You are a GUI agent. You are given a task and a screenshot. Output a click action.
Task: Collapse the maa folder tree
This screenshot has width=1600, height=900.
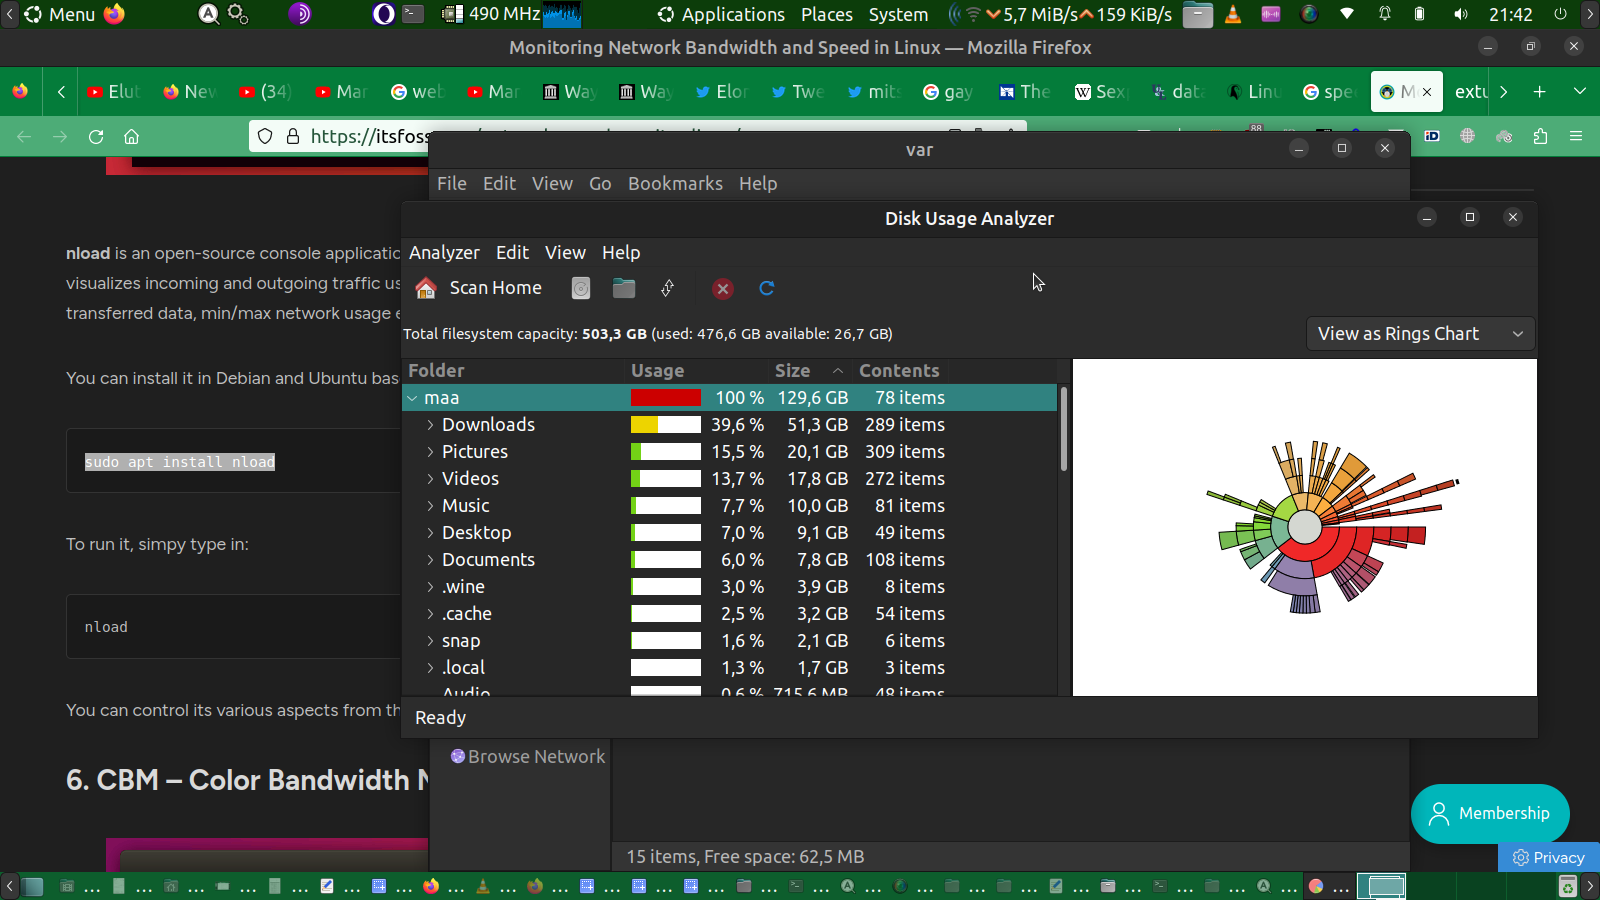pos(412,398)
